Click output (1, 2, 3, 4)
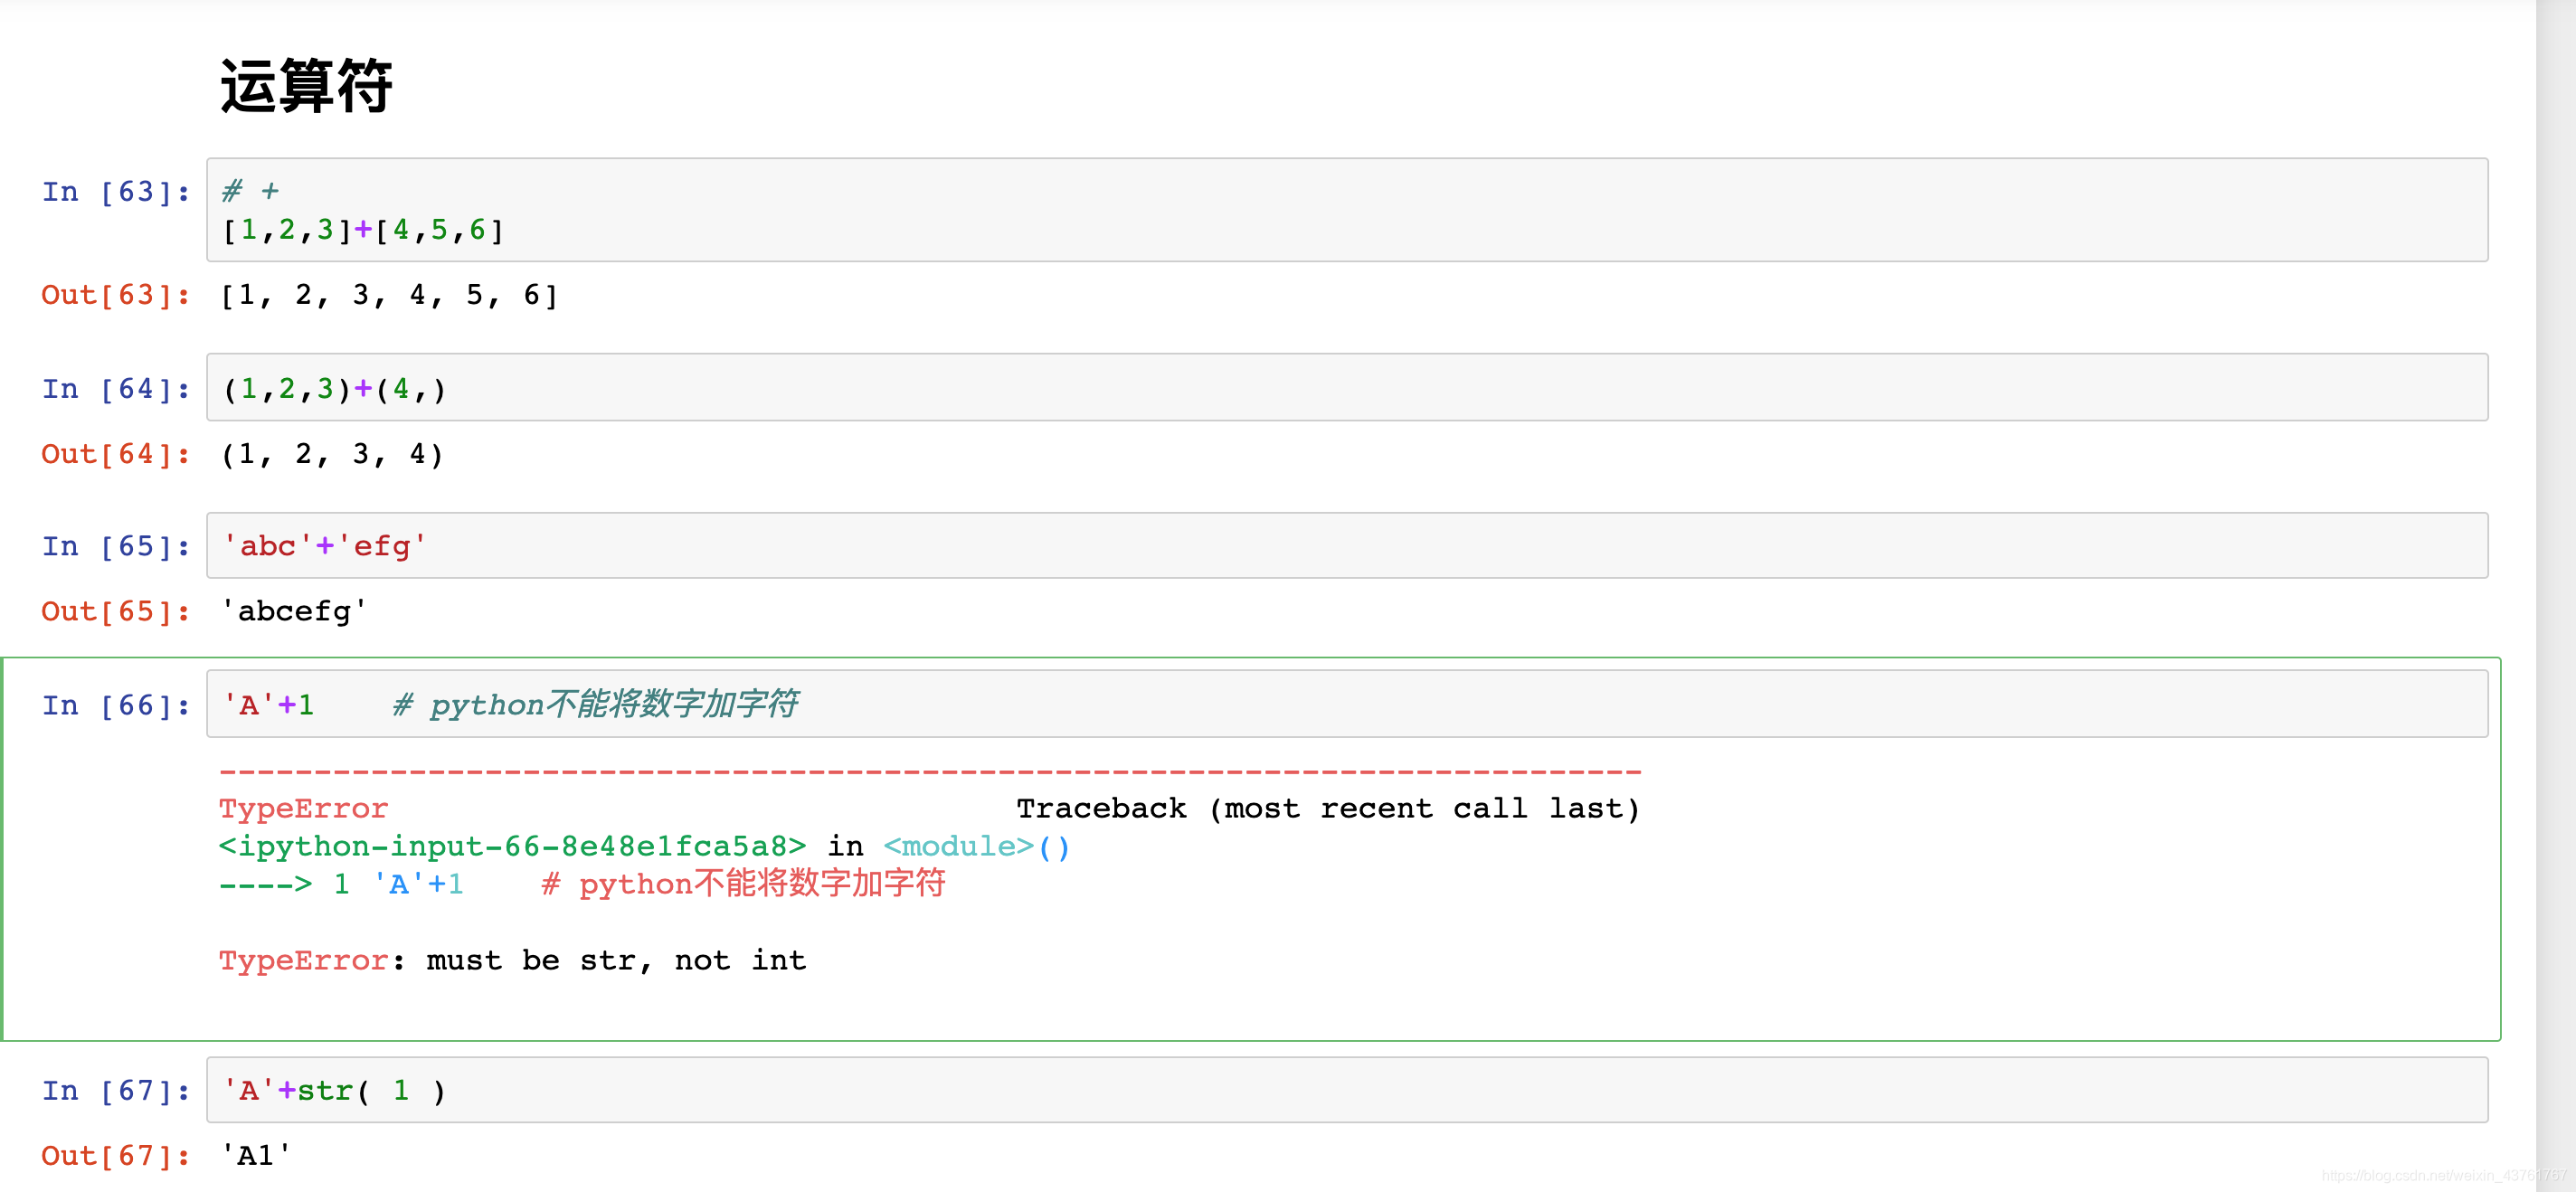Screen dimensions: 2576x1192 tap(332, 454)
